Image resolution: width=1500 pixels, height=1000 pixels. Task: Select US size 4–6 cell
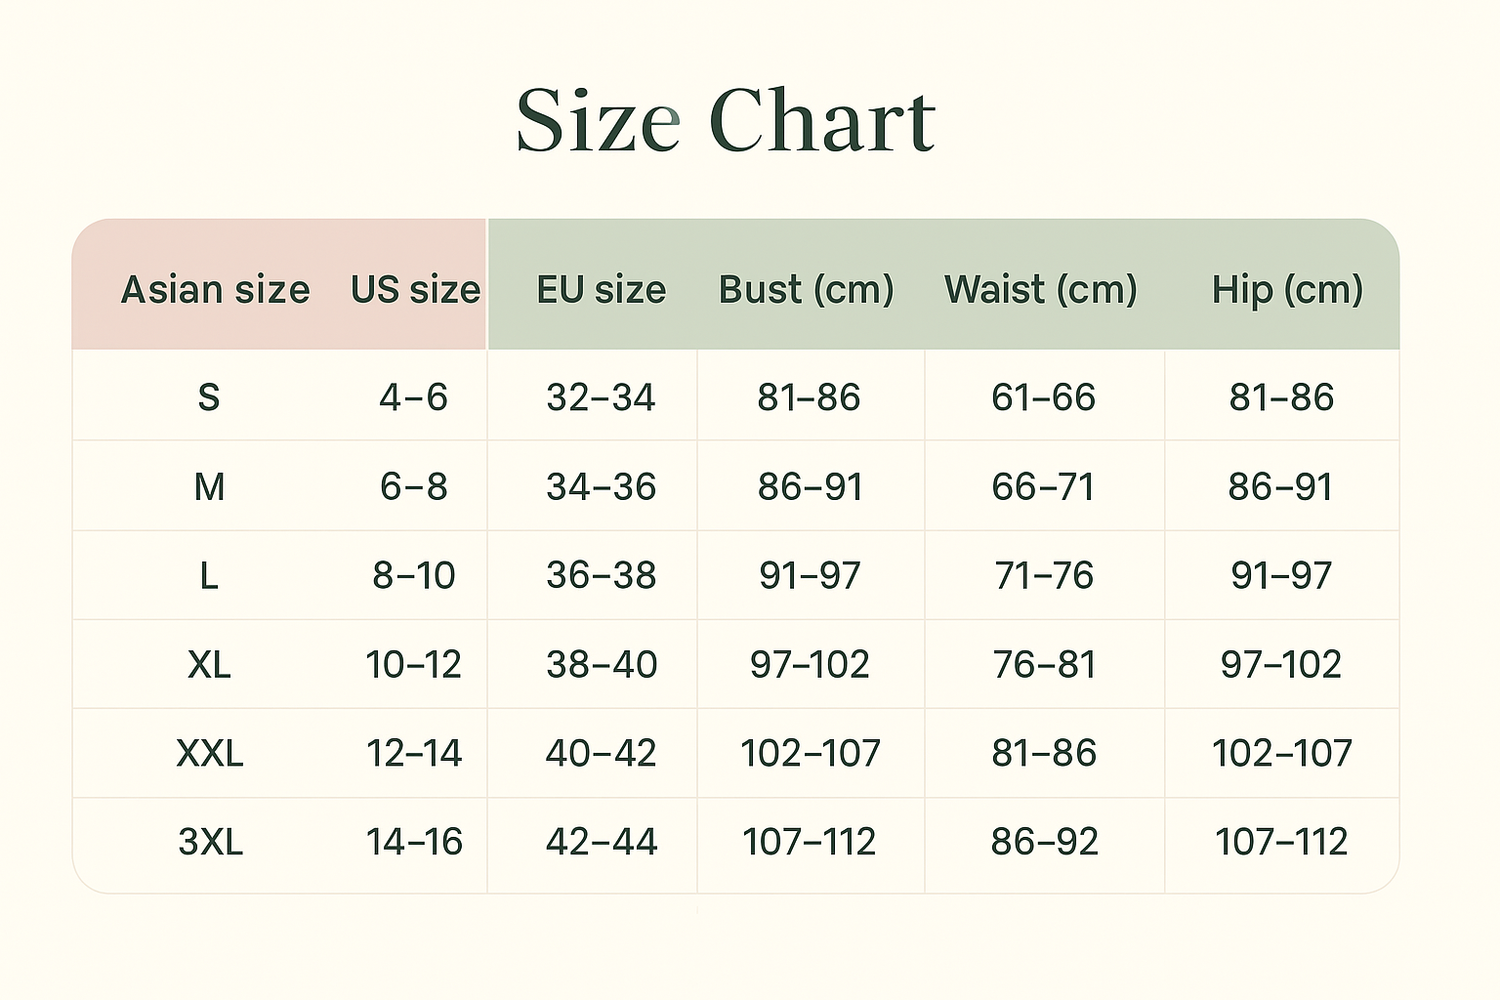point(413,398)
